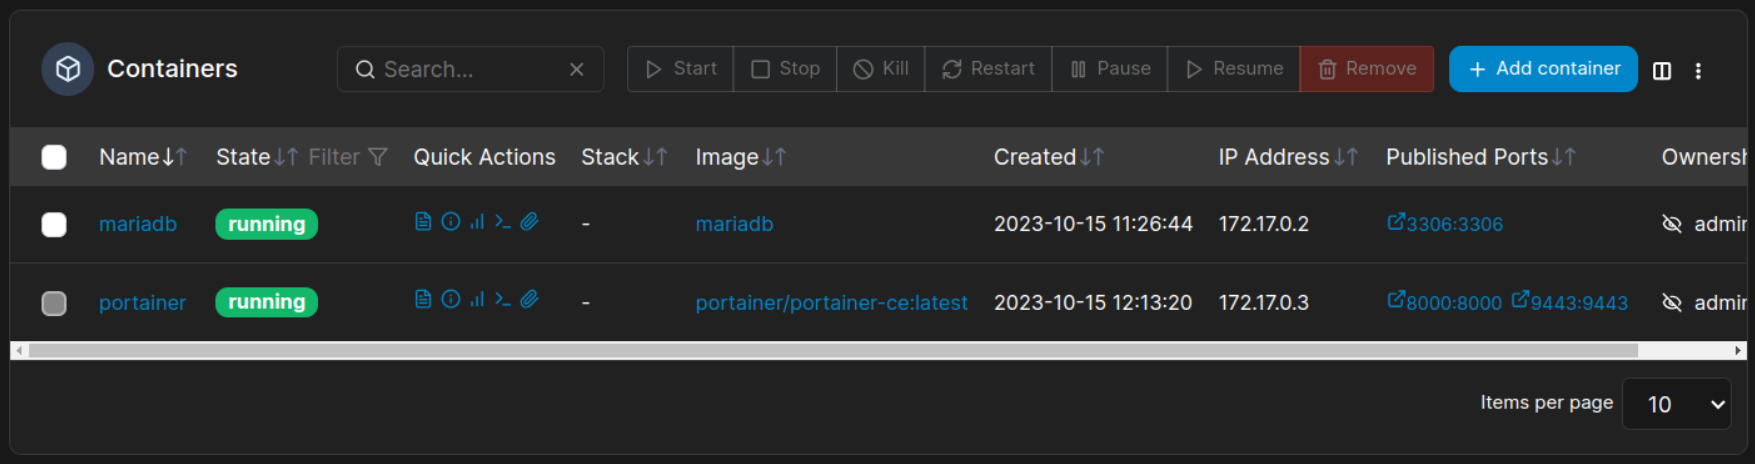Screen dimensions: 1755x464
Task: Click the horizontal table scrollbar
Action: [832, 351]
